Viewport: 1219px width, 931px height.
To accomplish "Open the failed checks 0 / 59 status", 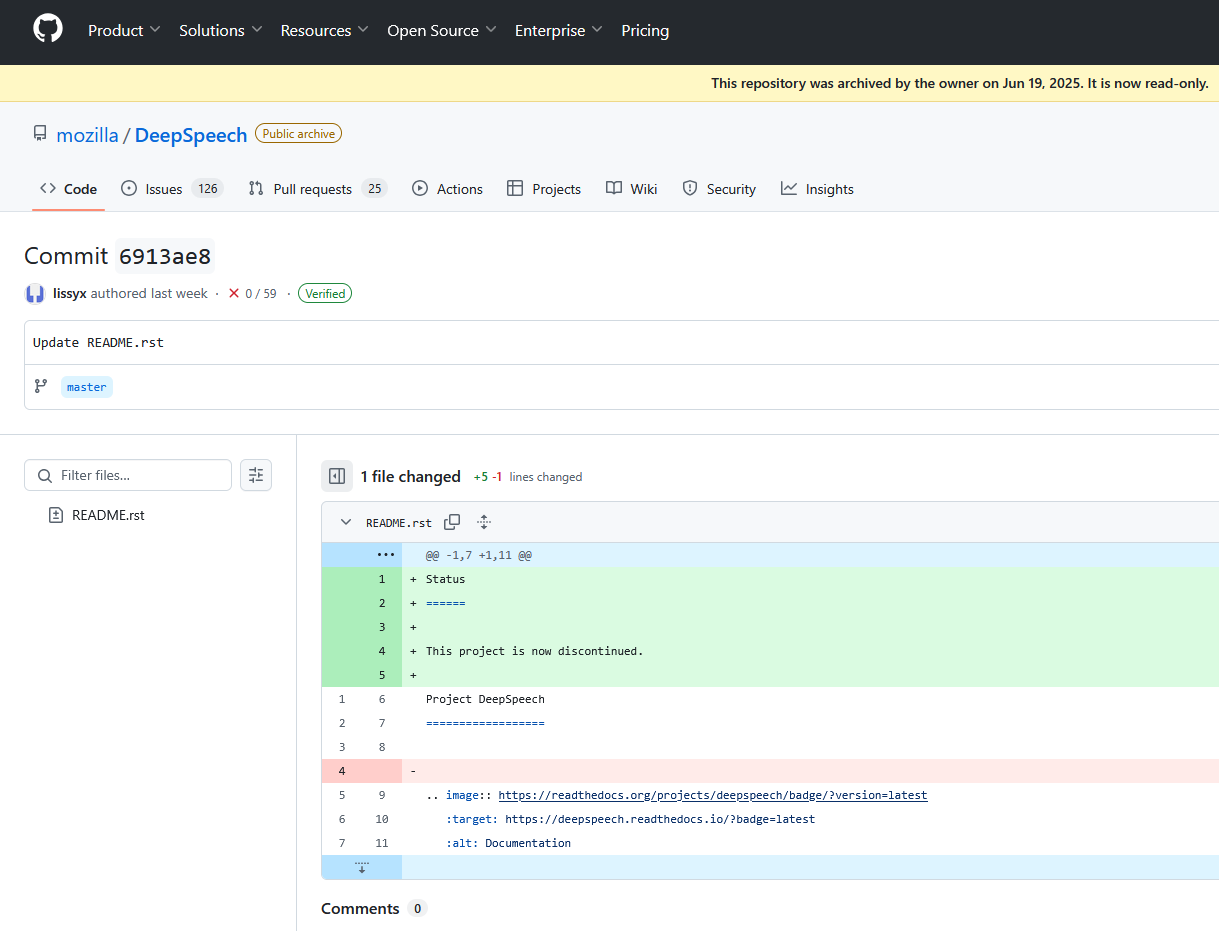I will pyautogui.click(x=253, y=294).
